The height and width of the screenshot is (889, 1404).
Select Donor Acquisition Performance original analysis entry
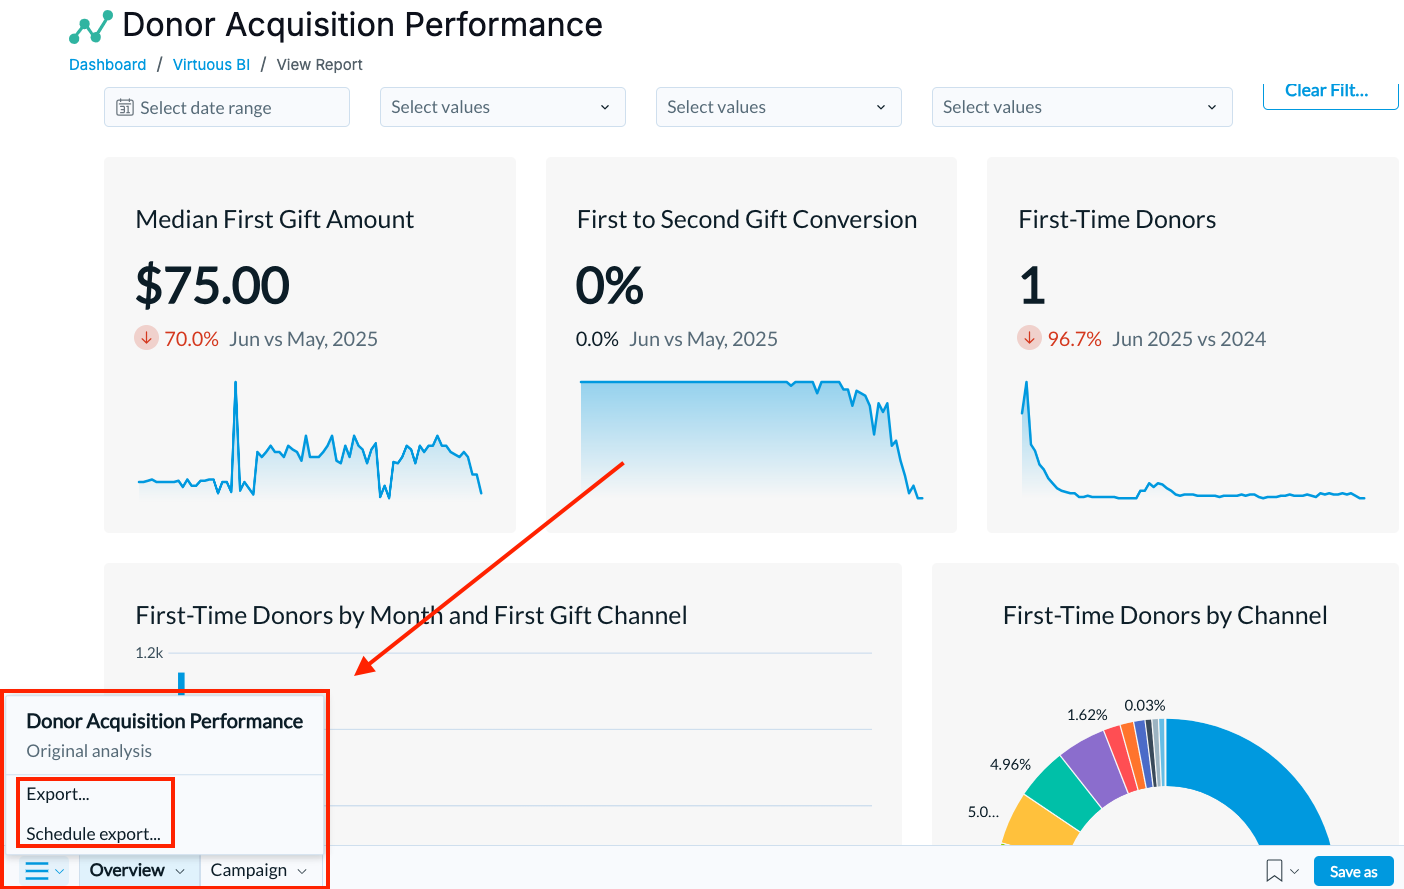(x=164, y=735)
